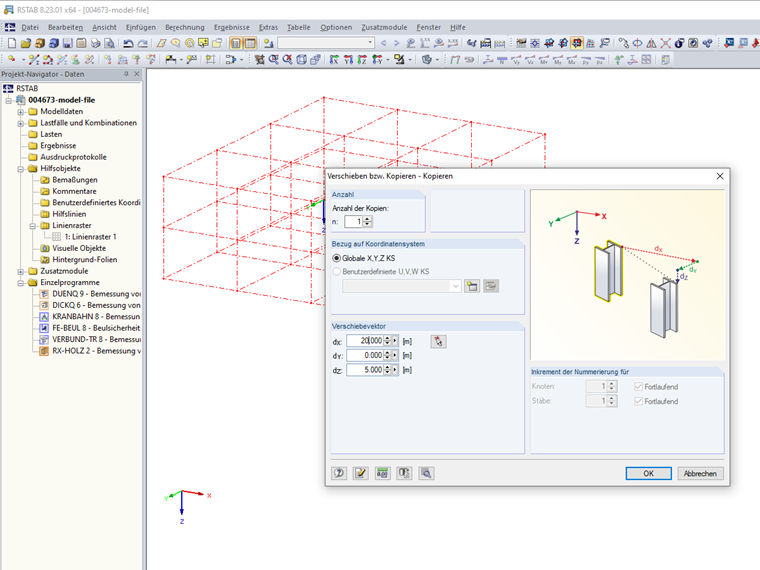Click the dialog's detail settings icon

point(404,473)
